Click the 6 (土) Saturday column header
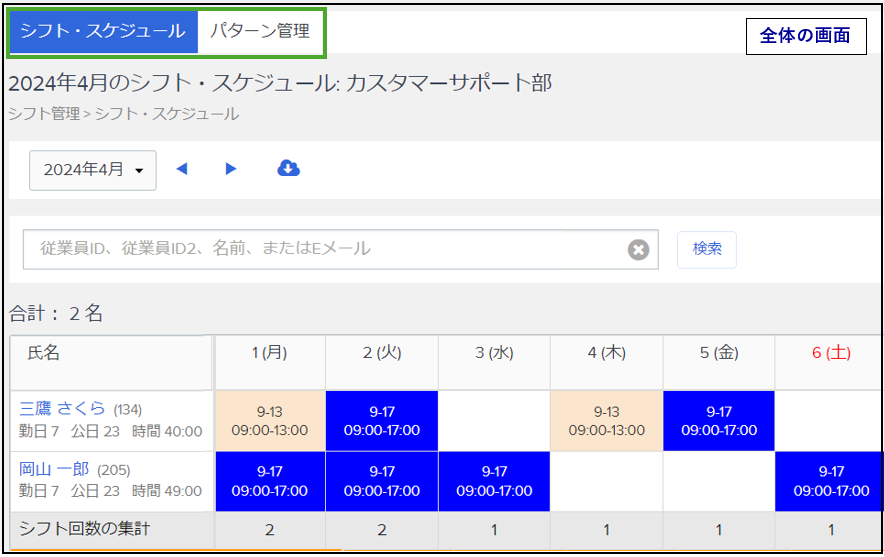 click(x=830, y=353)
